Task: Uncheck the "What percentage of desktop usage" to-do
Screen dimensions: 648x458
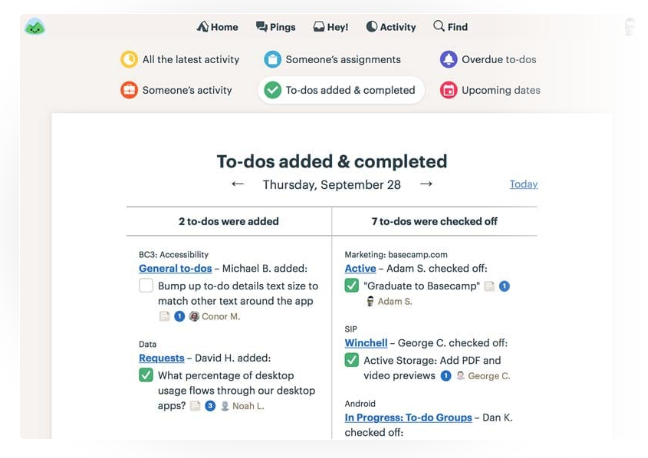Action: pyautogui.click(x=146, y=375)
